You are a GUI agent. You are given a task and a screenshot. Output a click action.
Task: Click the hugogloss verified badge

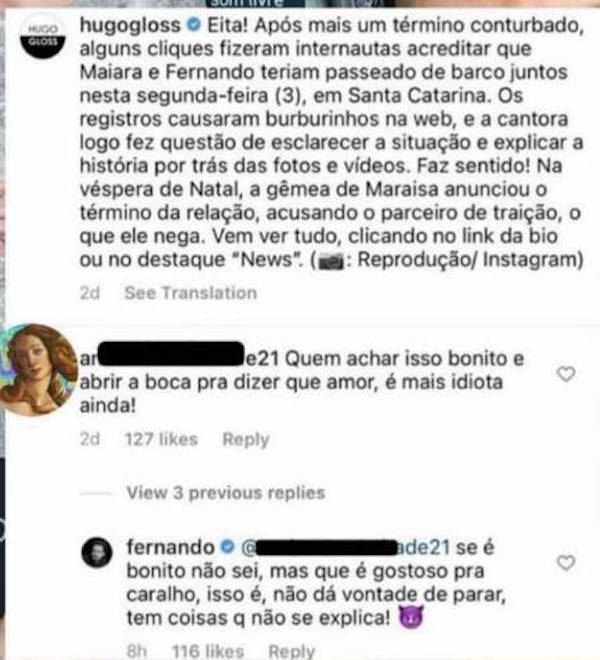tap(194, 25)
